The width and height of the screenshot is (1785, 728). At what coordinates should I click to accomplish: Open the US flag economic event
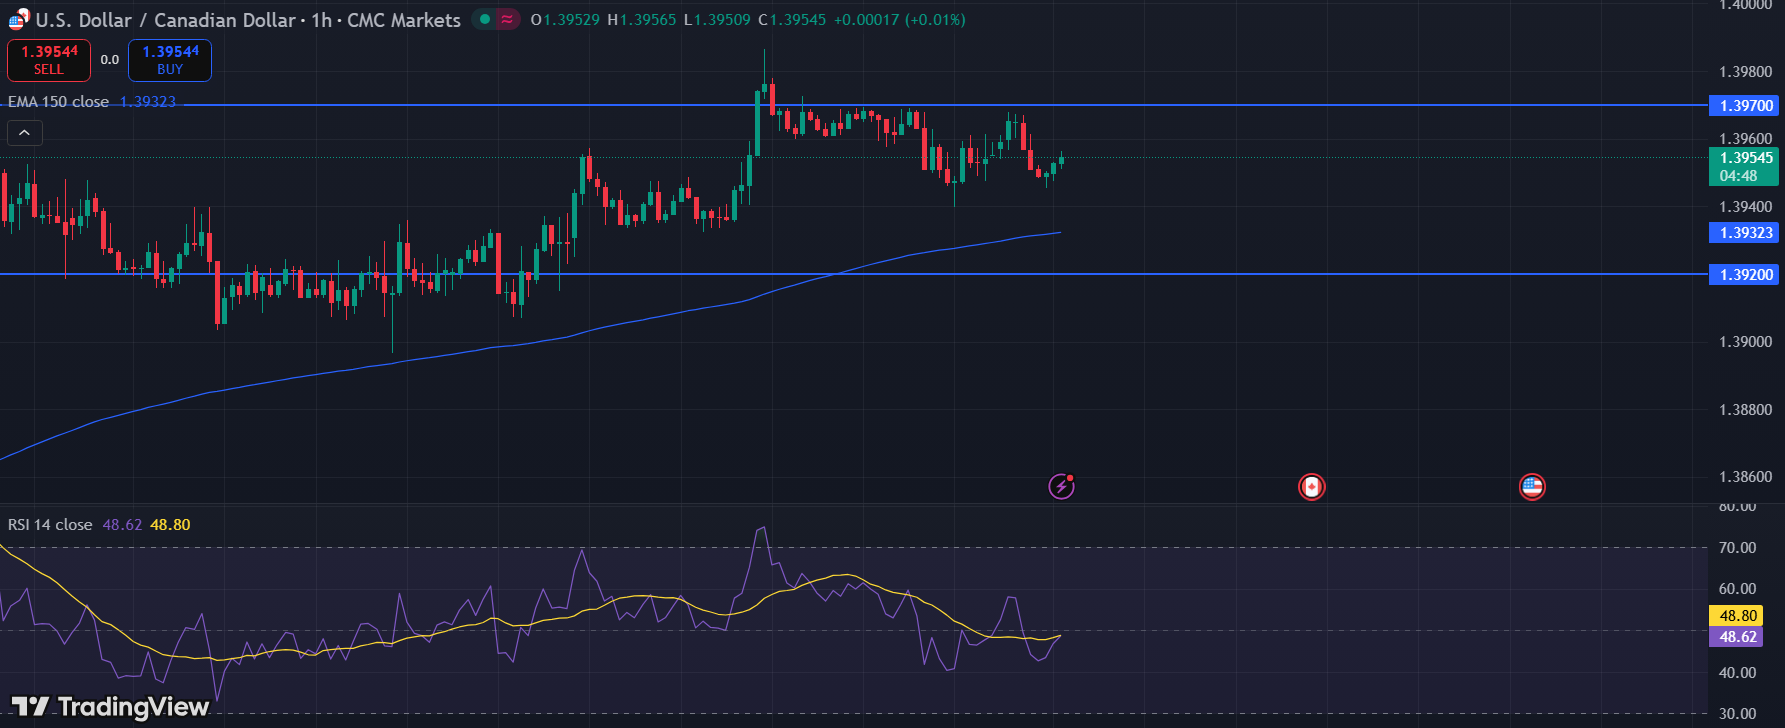point(1532,487)
